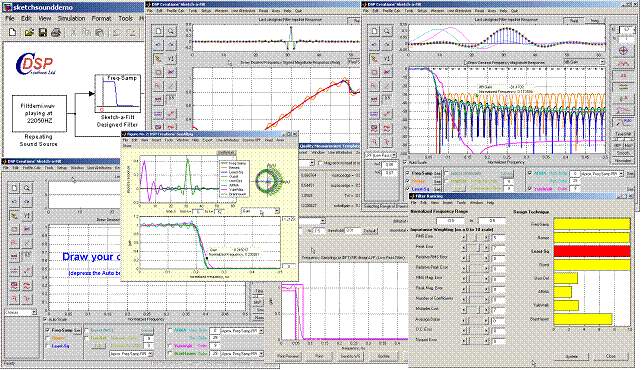Select red line tool in middle Sketch-a-Filt window
641x370 pixels.
[171, 86]
